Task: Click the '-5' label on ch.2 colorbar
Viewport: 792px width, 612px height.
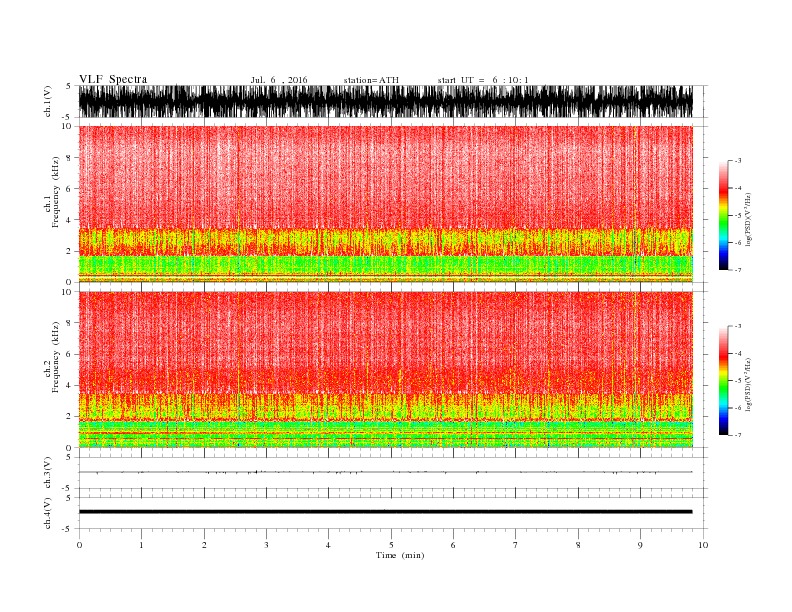Action: (x=737, y=381)
